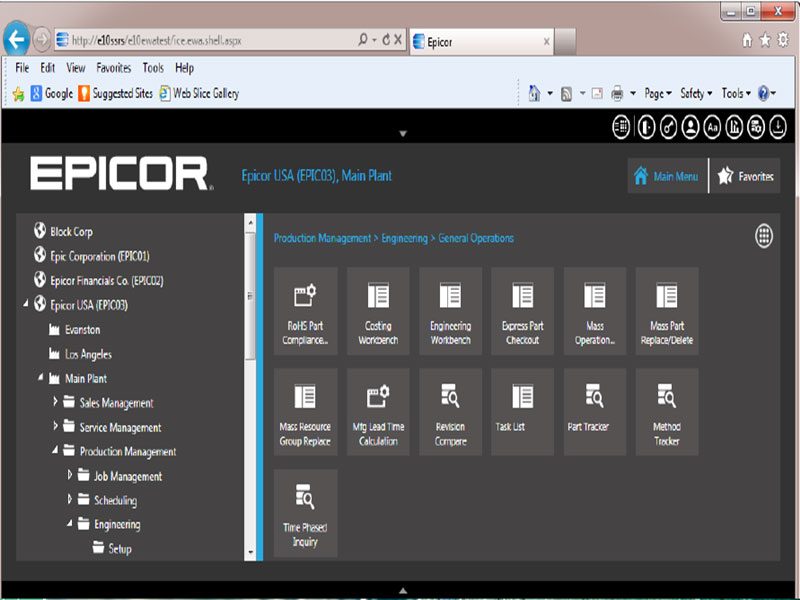Open the File menu
Screen dimensions: 800x600
point(22,68)
